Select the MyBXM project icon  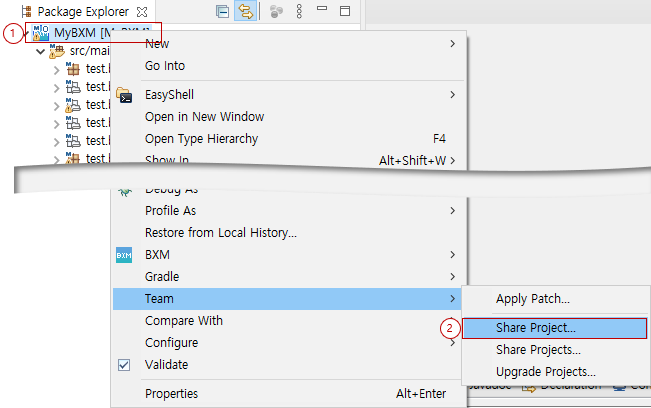pyautogui.click(x=41, y=33)
